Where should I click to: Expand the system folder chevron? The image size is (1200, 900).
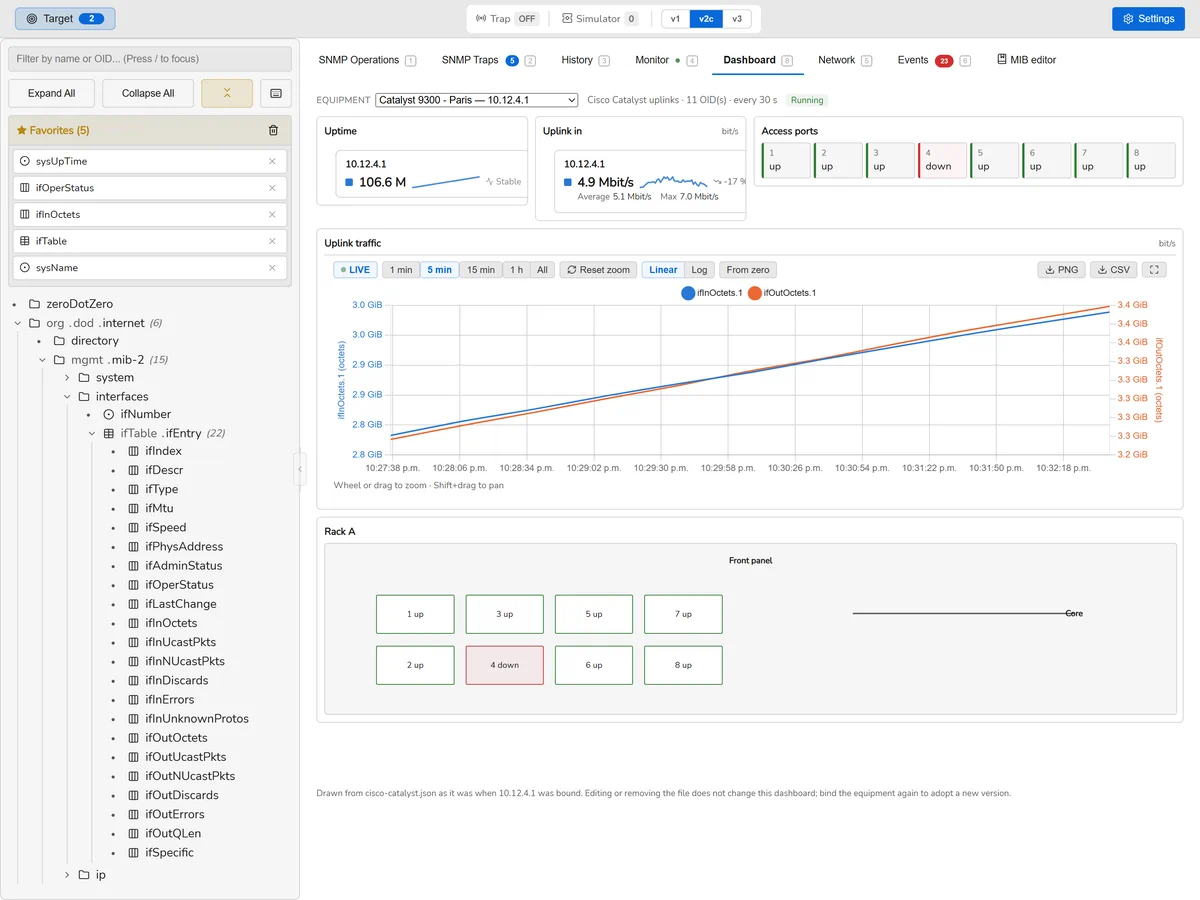(x=68, y=378)
